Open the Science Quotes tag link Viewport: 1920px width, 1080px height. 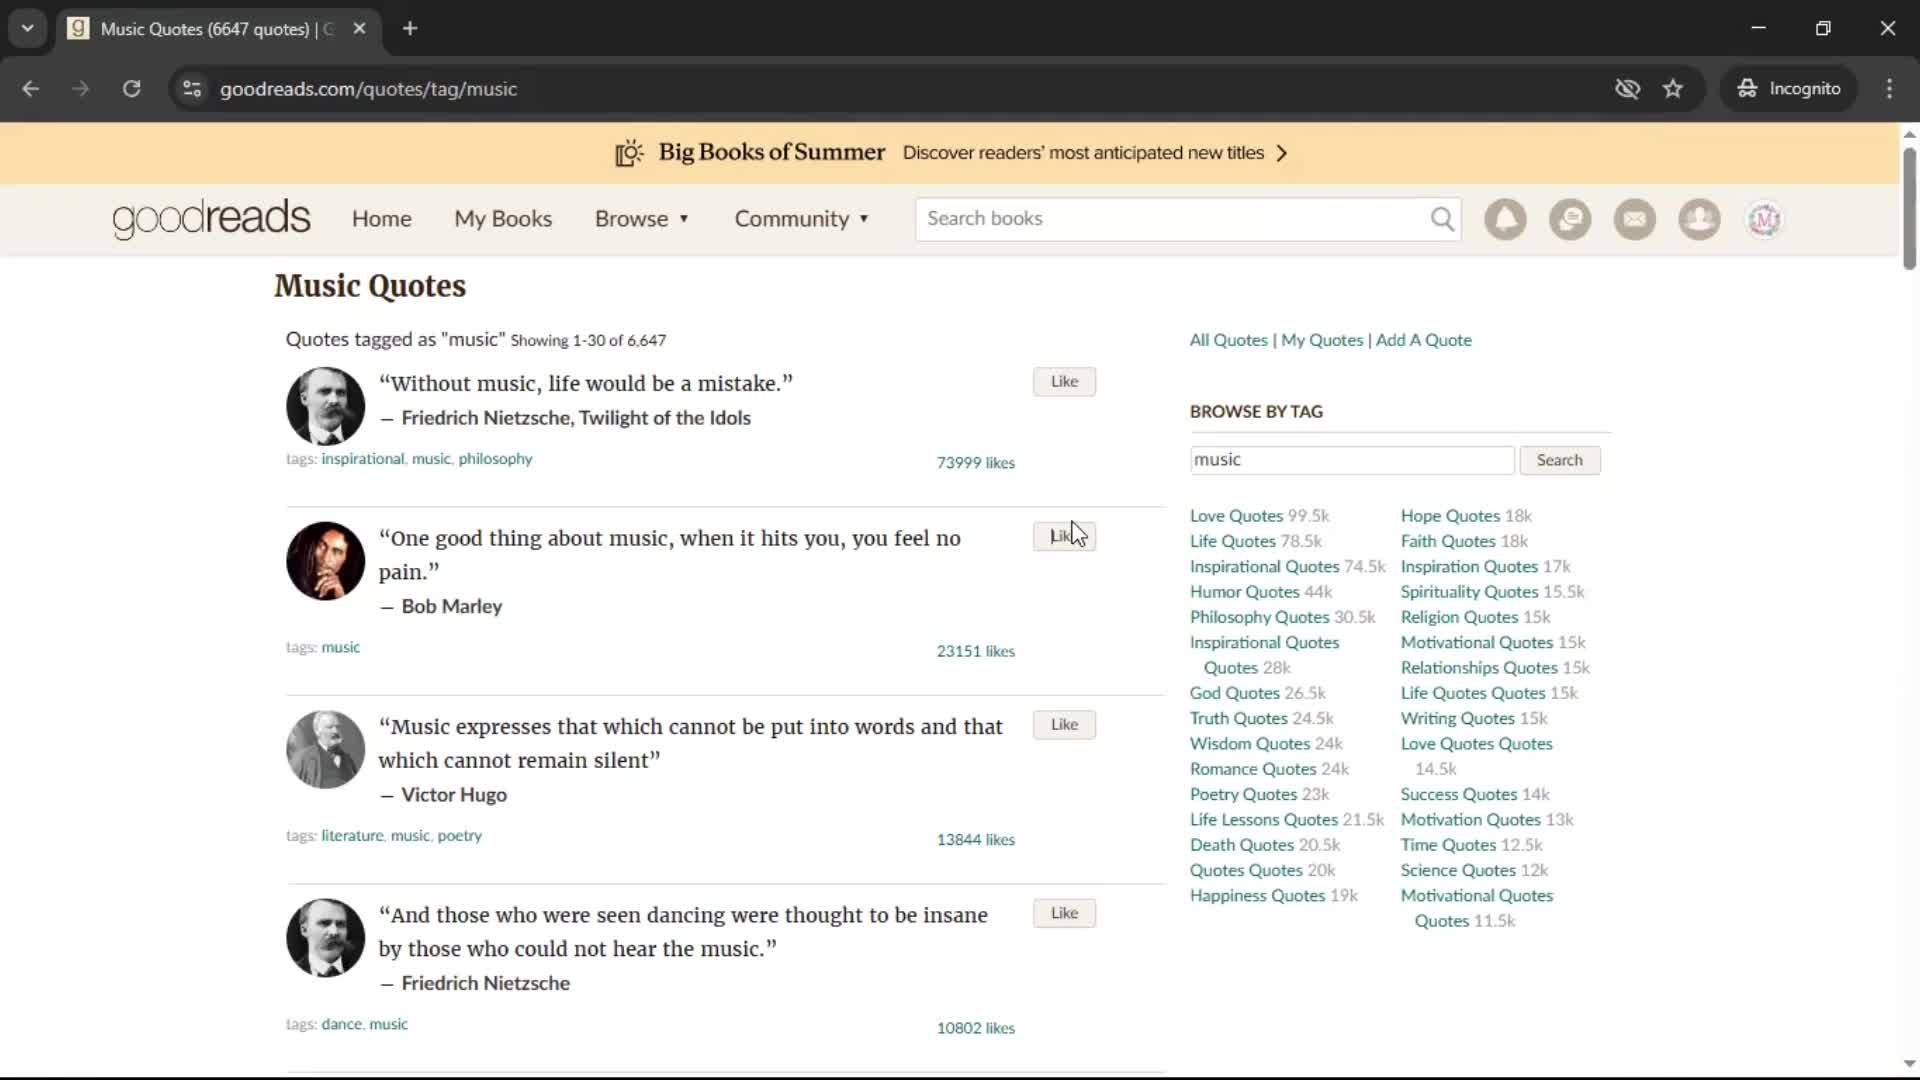pyautogui.click(x=1458, y=870)
